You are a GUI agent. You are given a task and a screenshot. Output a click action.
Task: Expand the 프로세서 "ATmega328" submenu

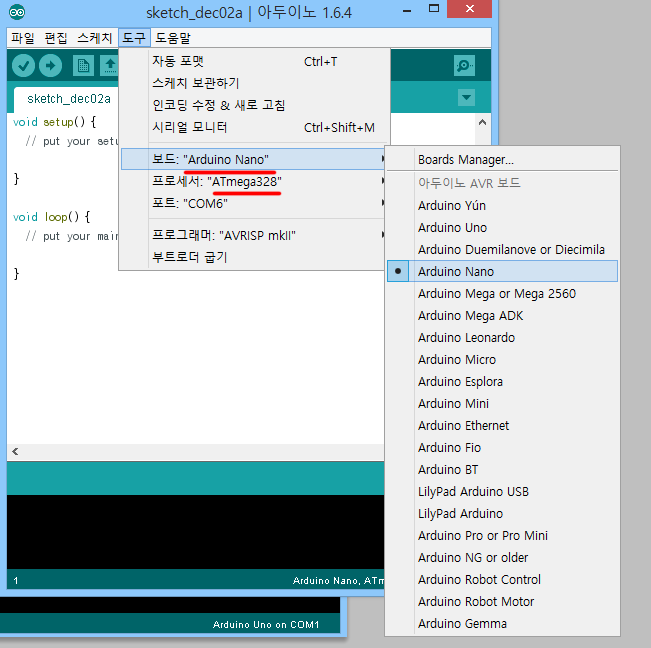click(x=252, y=181)
